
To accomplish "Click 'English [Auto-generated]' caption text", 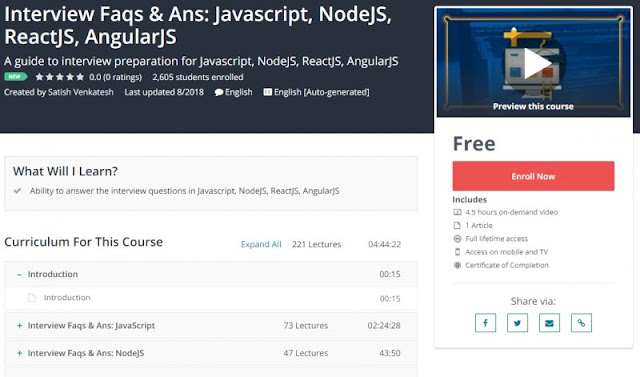I will (x=322, y=92).
